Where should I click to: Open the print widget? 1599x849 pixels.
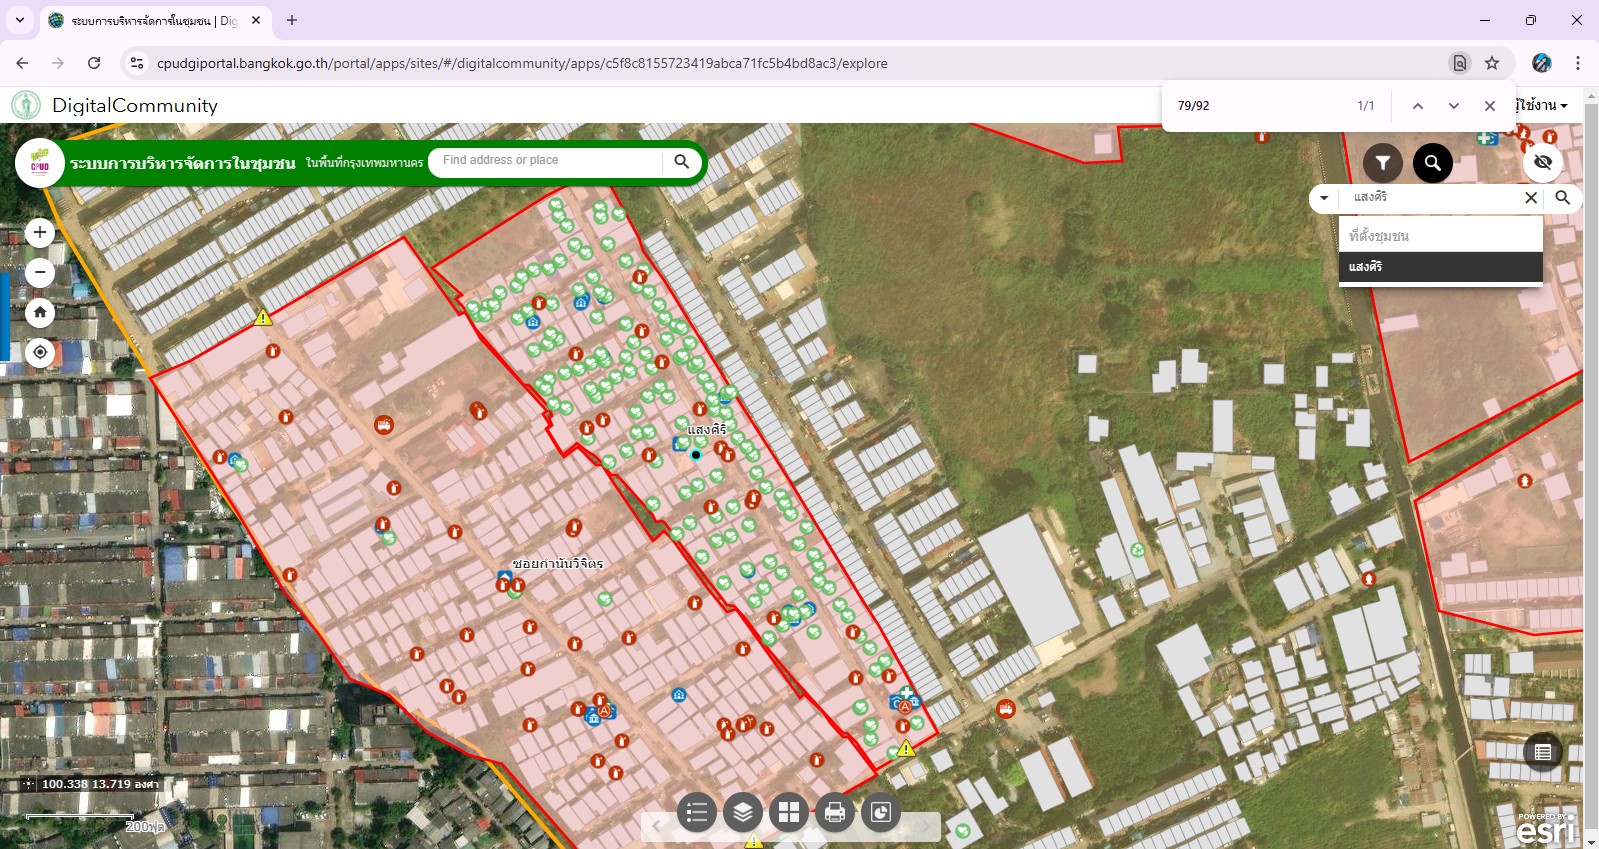(x=835, y=812)
